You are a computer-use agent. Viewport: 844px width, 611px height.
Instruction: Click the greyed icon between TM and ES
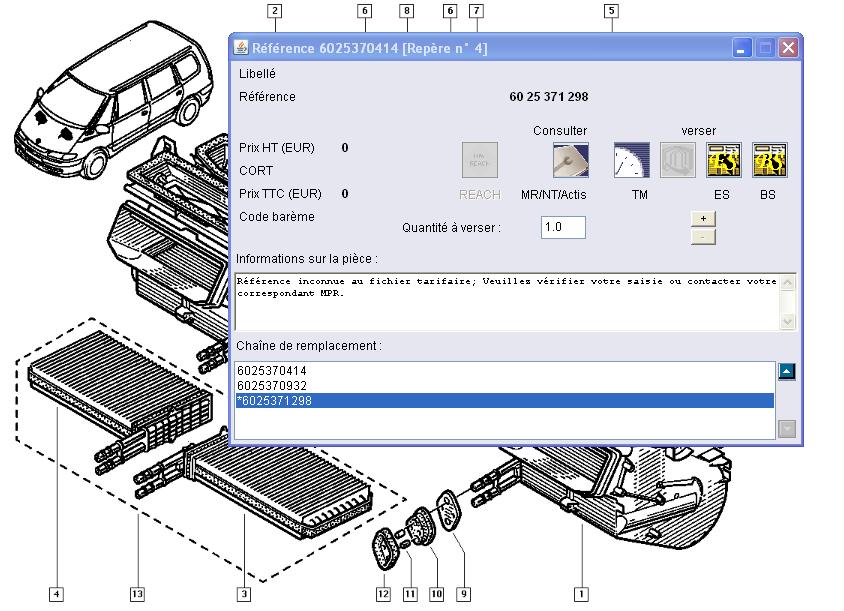(678, 160)
